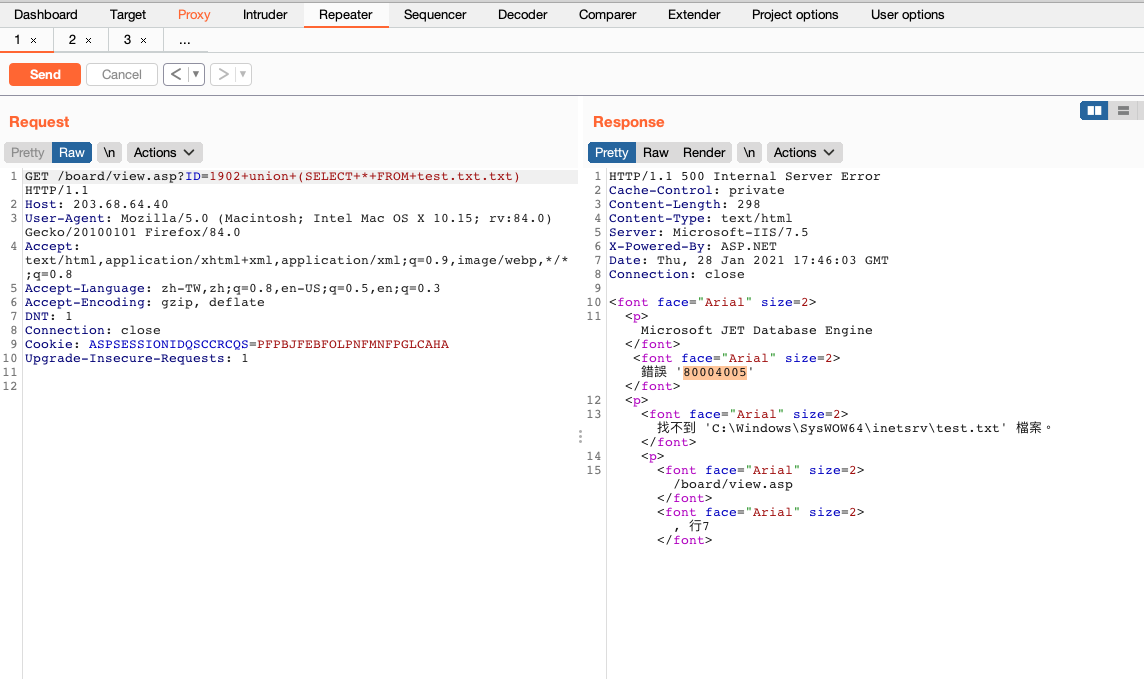Select Repeater sub-tab 1
The image size is (1144, 679).
18,39
